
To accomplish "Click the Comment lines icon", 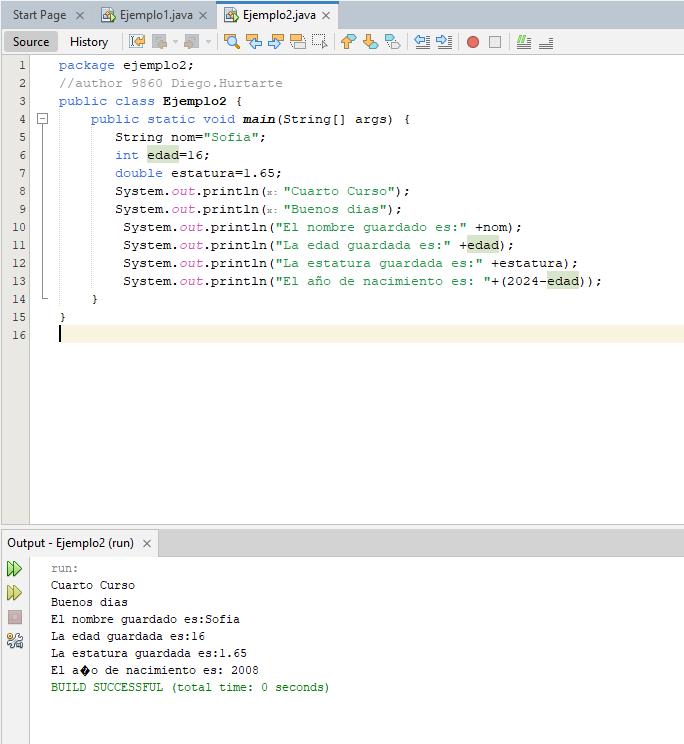I will coord(524,42).
